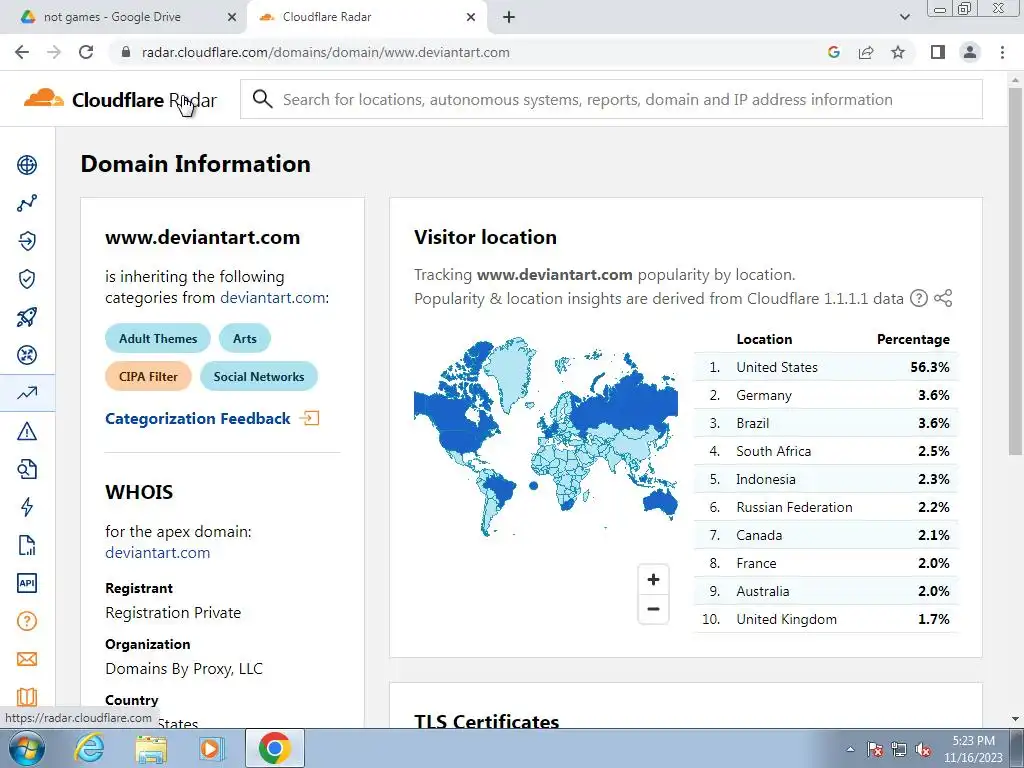
Task: Click the Google icon in address bar
Action: pyautogui.click(x=833, y=52)
